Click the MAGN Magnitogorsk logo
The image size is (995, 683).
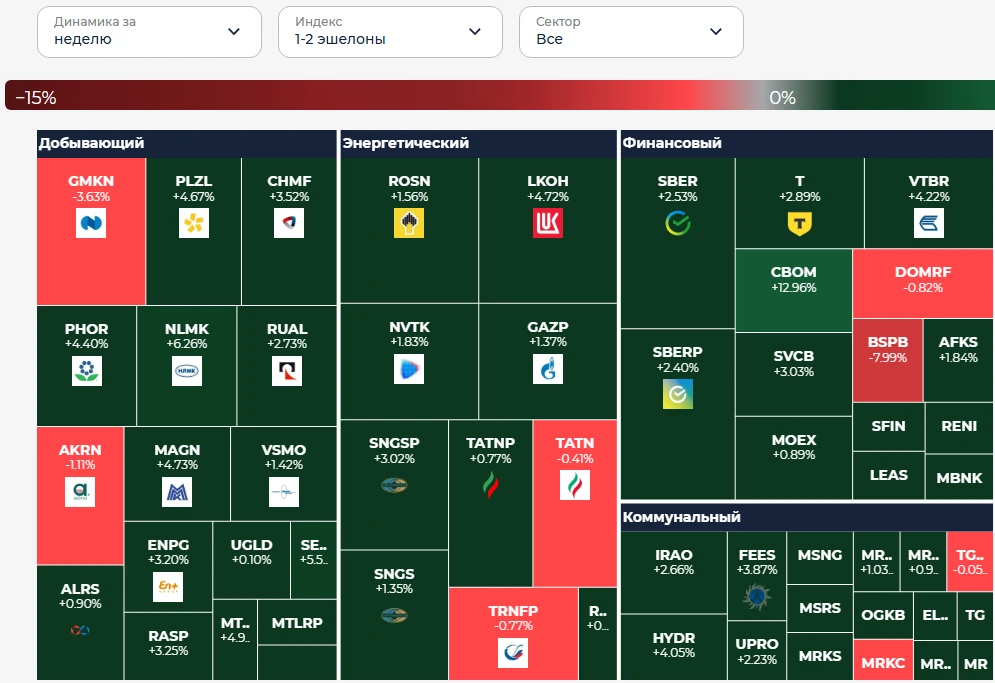[x=177, y=492]
